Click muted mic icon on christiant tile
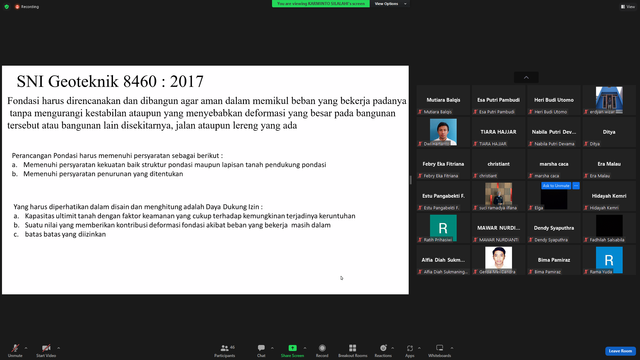The height and width of the screenshot is (360, 640). pyautogui.click(x=476, y=176)
